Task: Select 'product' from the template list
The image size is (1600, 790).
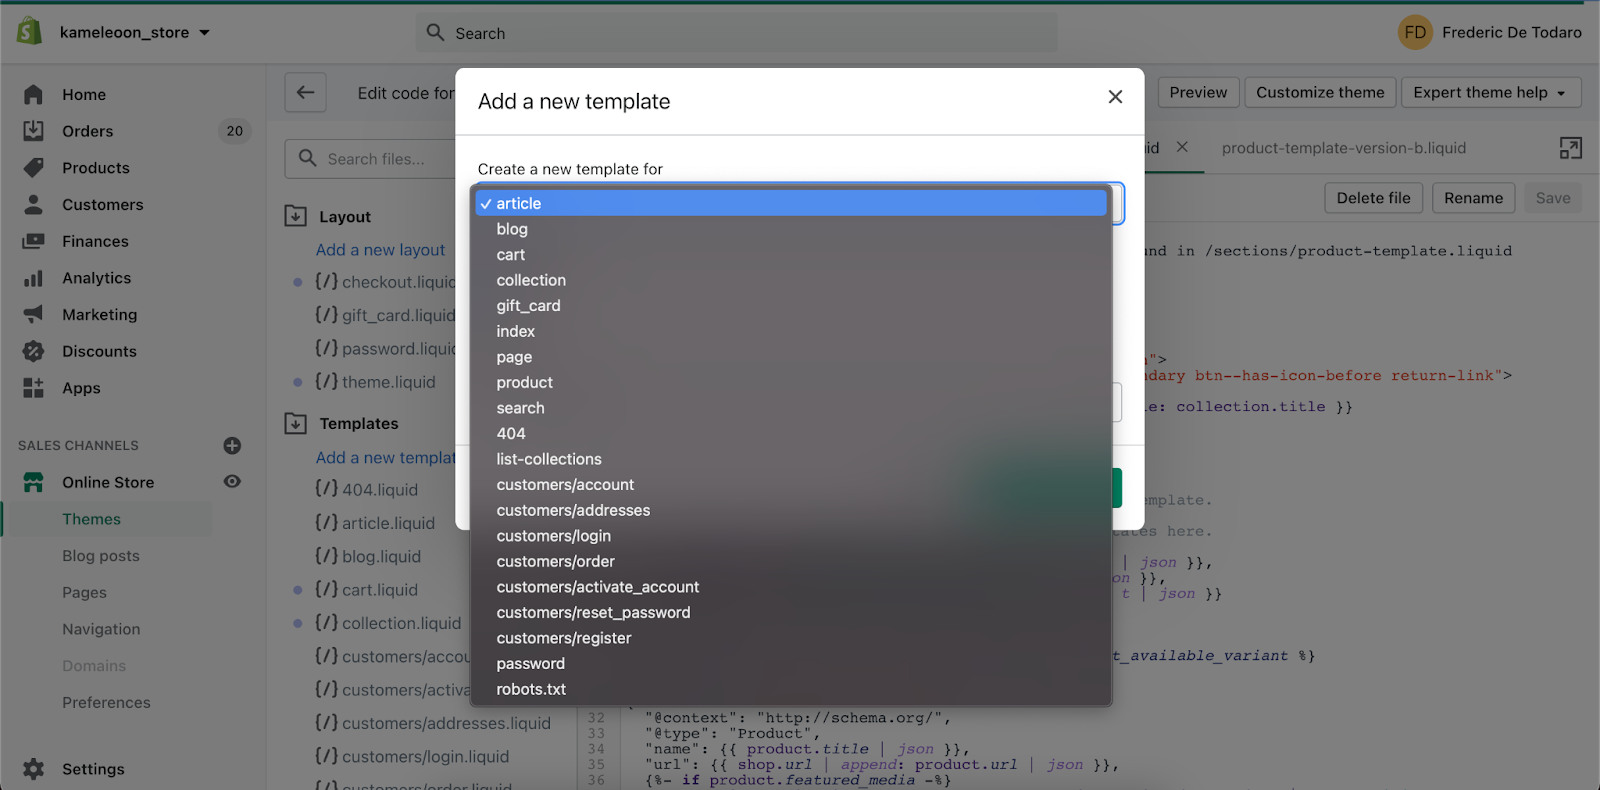Action: 525,383
